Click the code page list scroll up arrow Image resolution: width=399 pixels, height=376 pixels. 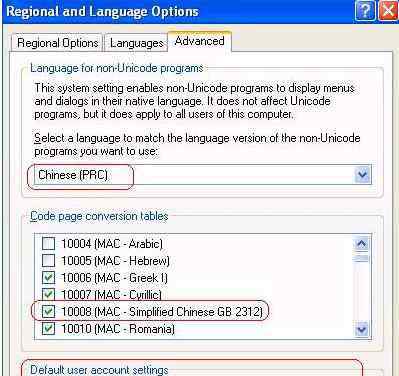click(x=362, y=244)
